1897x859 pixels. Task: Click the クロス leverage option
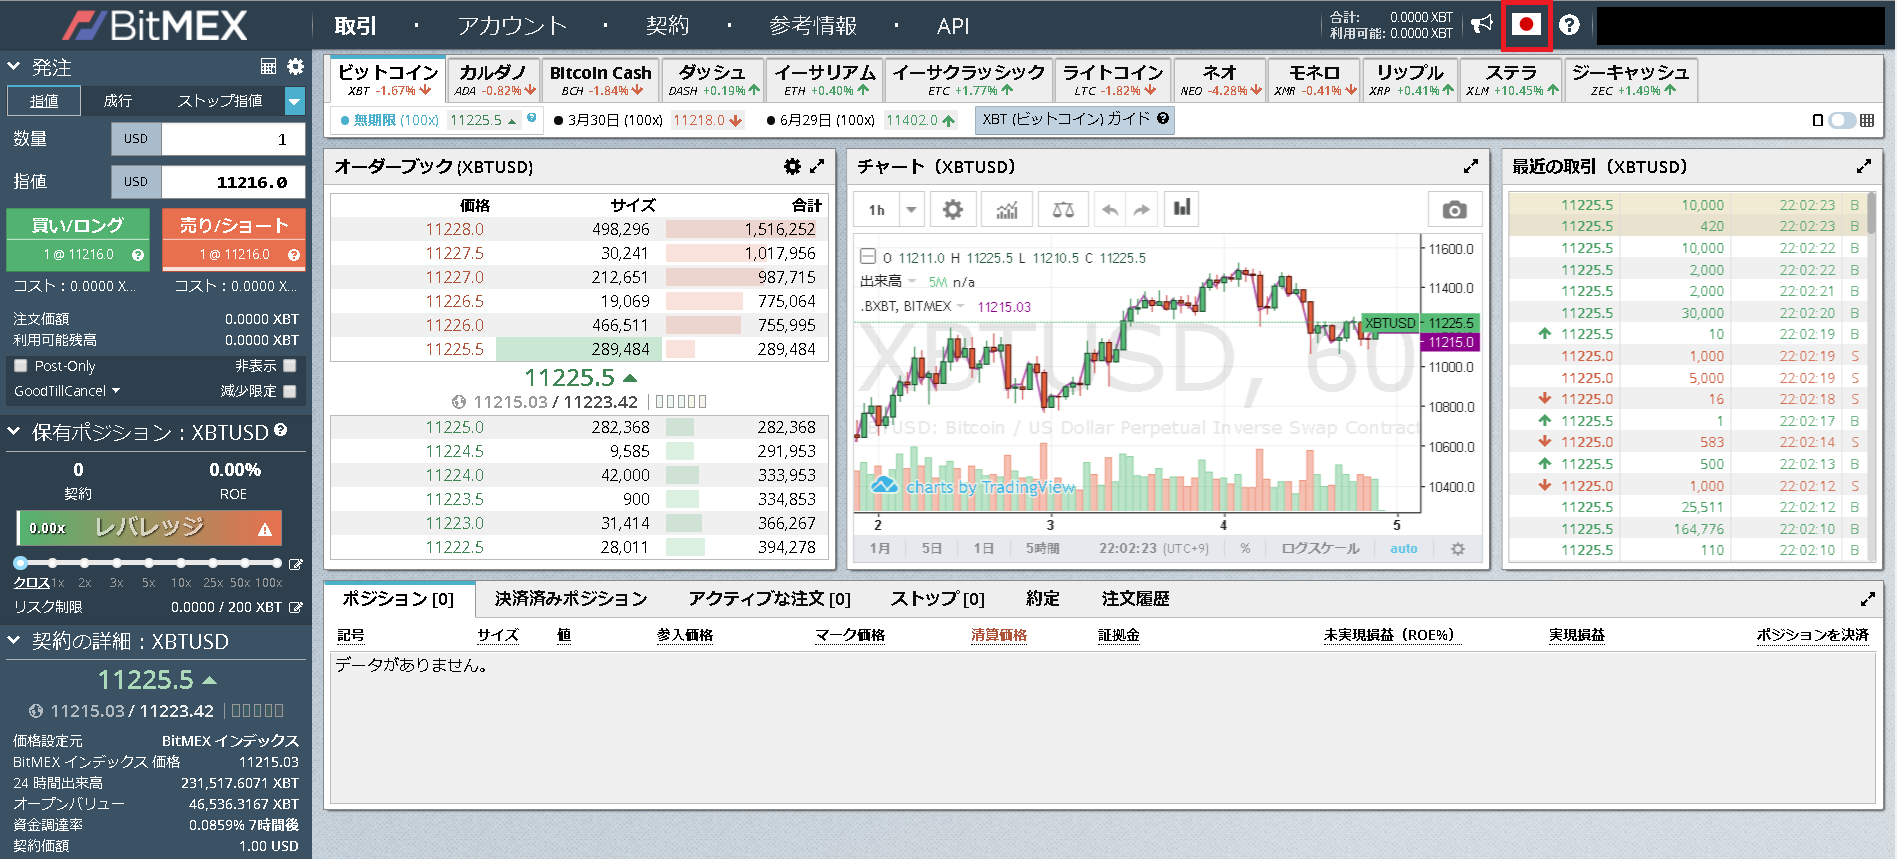click(x=32, y=582)
